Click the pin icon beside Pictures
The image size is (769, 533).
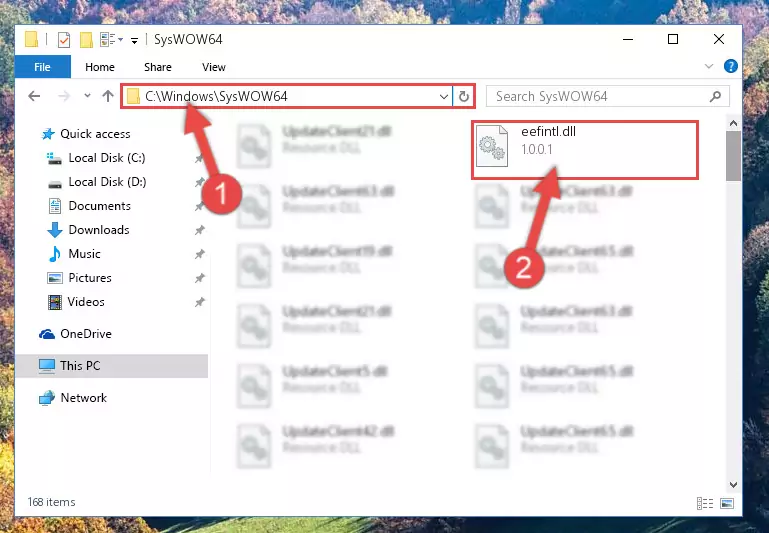pyautogui.click(x=199, y=279)
